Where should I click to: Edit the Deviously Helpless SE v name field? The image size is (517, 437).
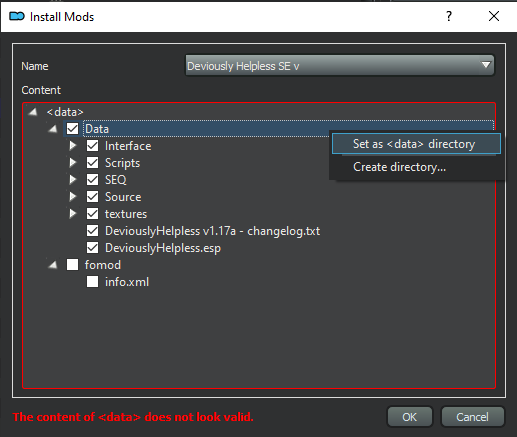coord(339,66)
